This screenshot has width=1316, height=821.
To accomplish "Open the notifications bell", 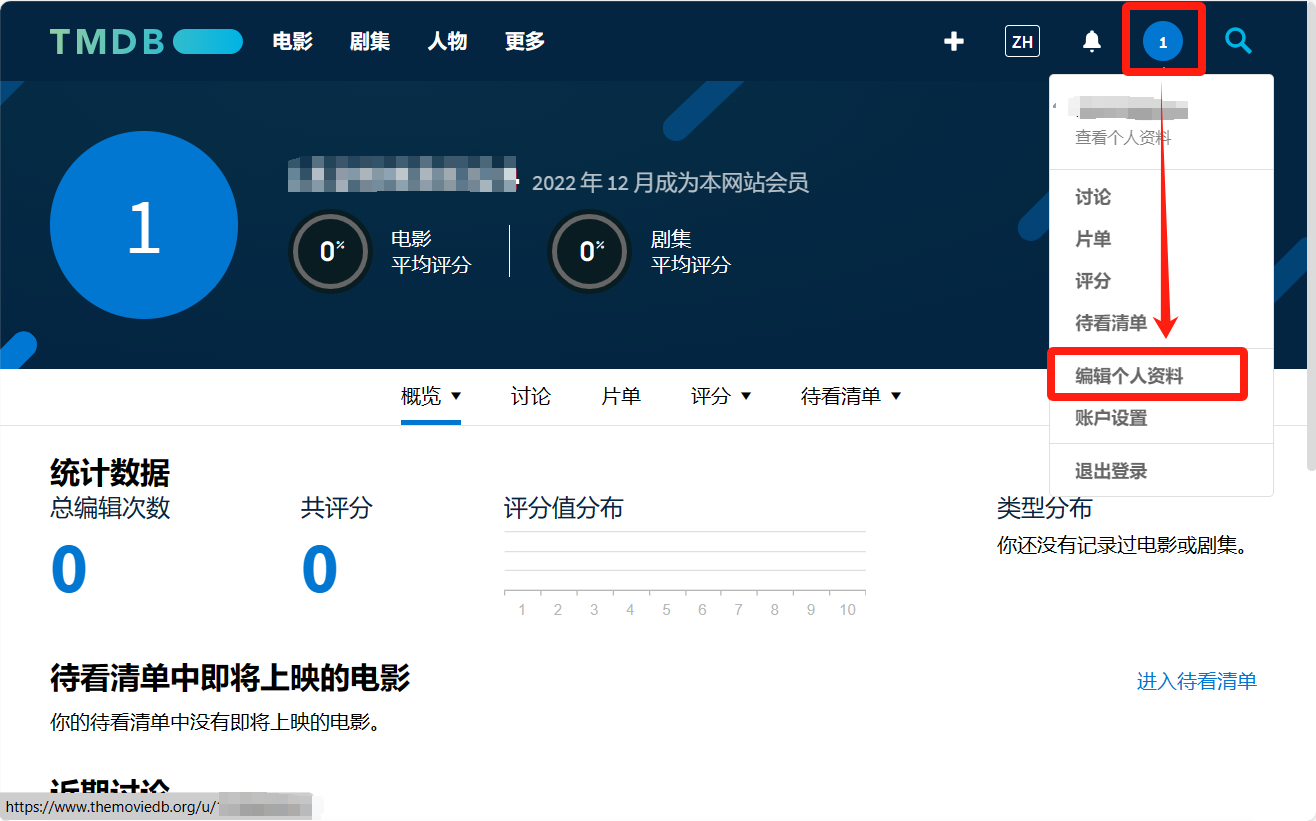I will [x=1092, y=41].
